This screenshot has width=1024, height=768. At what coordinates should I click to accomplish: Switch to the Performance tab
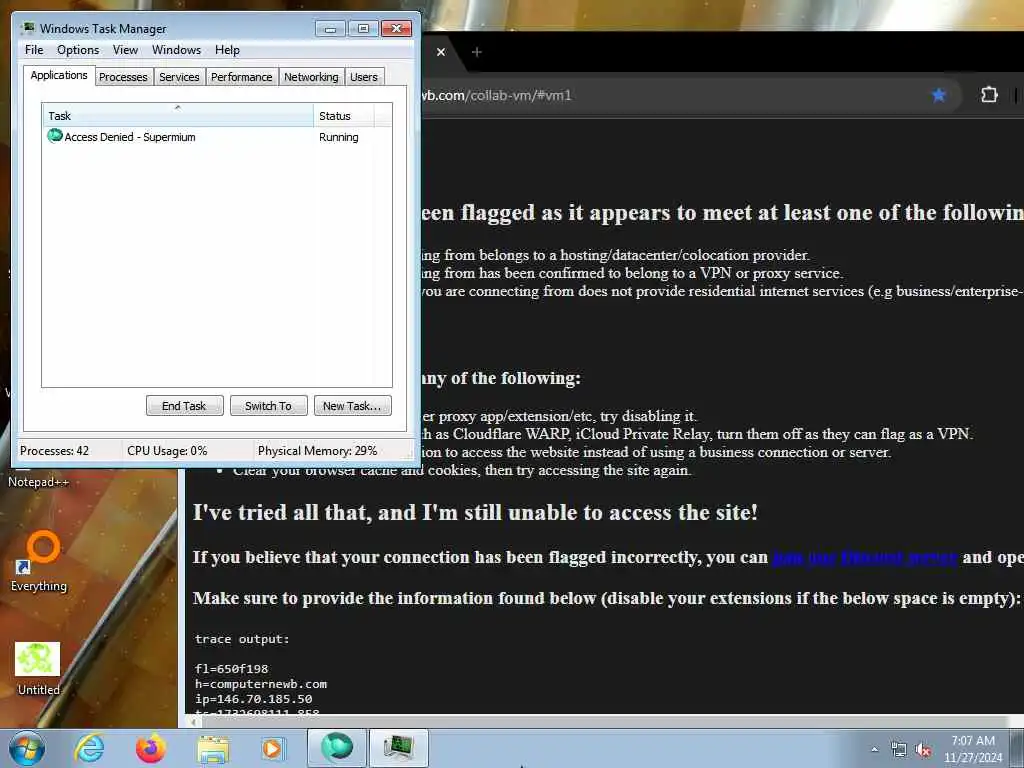[242, 77]
